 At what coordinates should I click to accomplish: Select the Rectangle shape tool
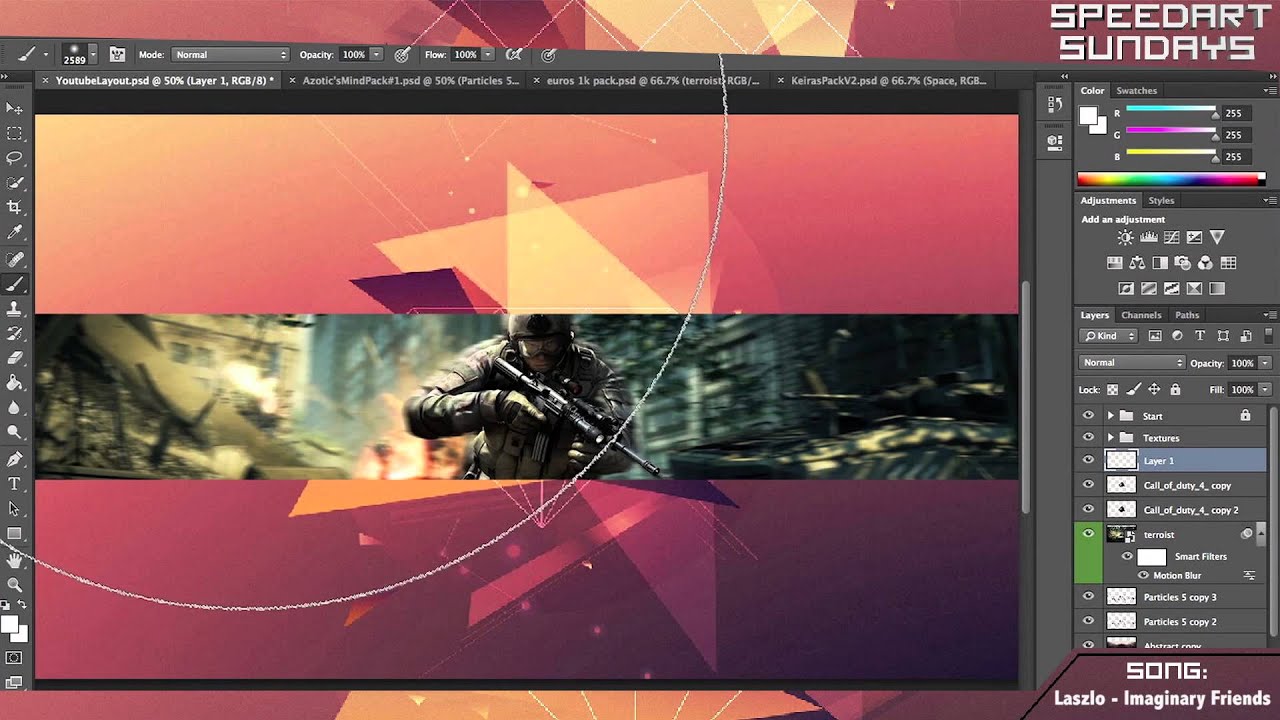[14, 534]
